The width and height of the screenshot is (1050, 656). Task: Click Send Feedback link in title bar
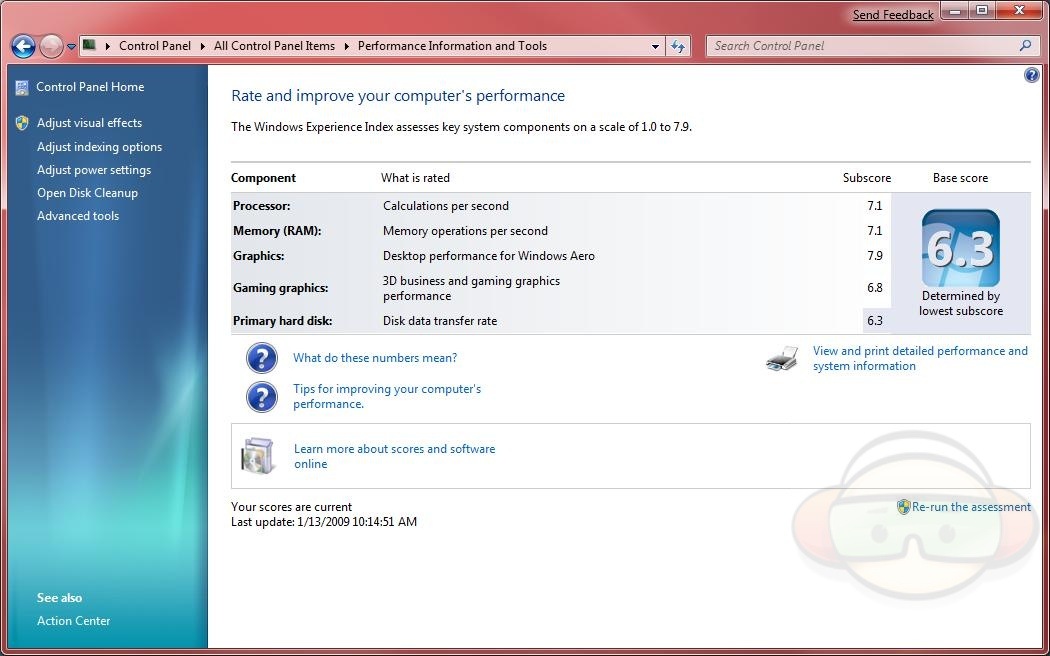[893, 15]
